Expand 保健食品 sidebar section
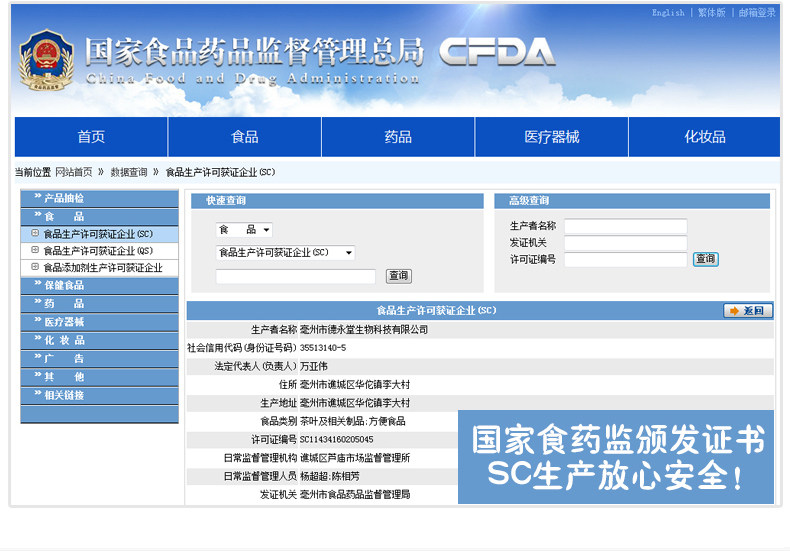The height and width of the screenshot is (551, 790). [x=99, y=285]
